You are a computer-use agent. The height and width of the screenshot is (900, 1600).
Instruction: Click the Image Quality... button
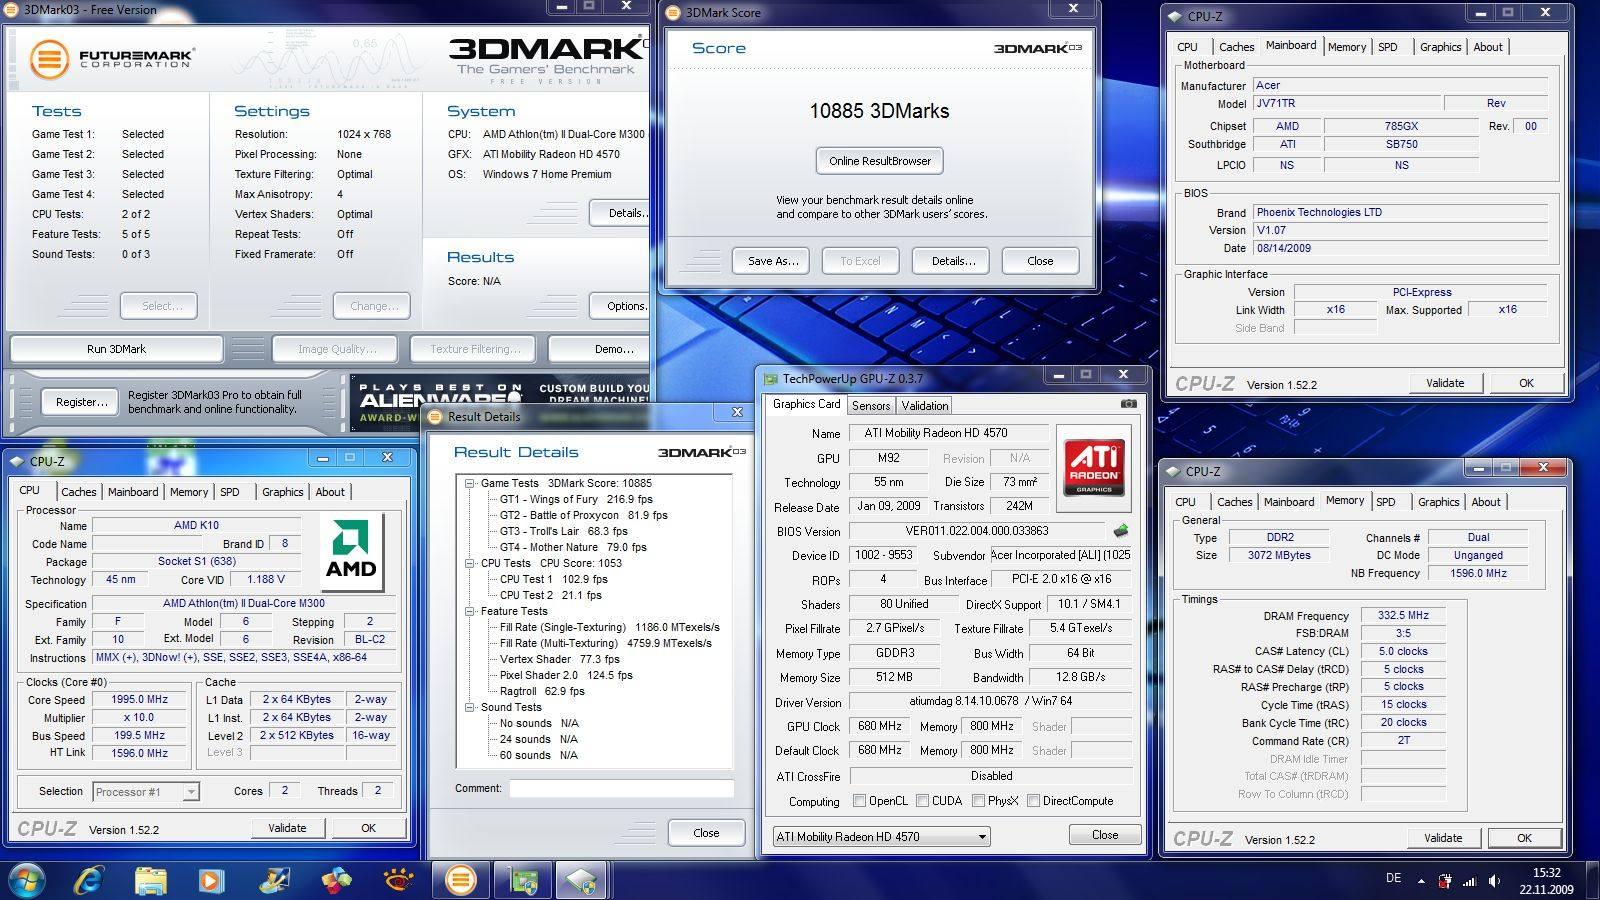coord(336,349)
